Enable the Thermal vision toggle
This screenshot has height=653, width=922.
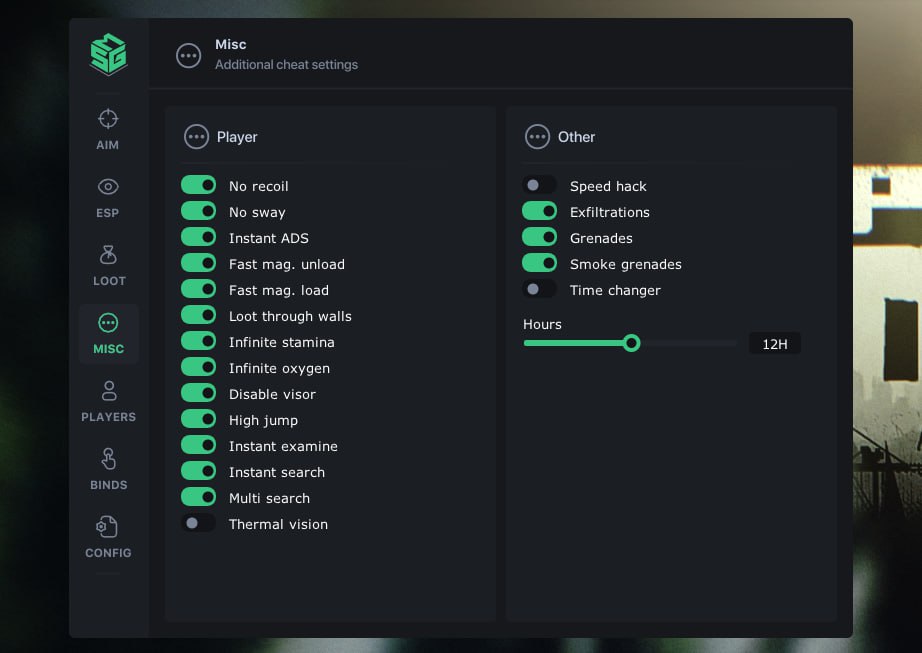198,524
